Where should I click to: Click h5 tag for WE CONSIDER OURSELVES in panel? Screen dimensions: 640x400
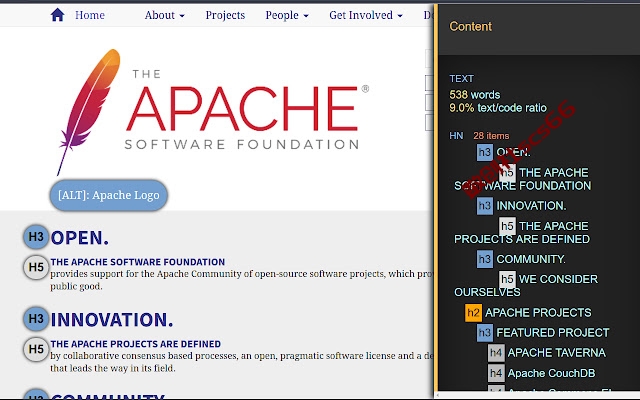(x=507, y=279)
